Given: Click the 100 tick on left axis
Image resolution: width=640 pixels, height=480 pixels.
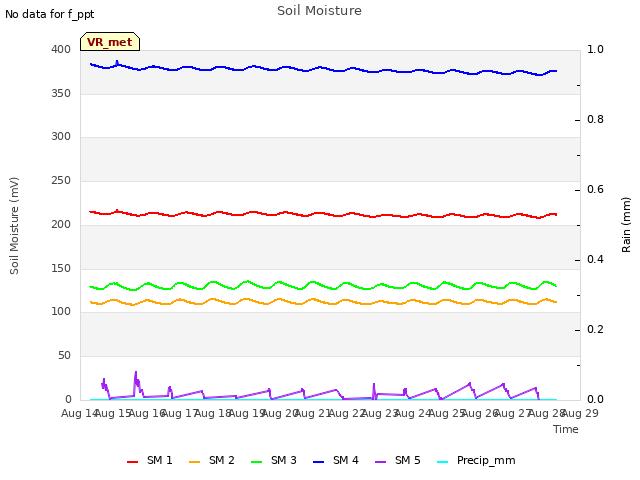Looking at the screenshot, I should pyautogui.click(x=61, y=311).
